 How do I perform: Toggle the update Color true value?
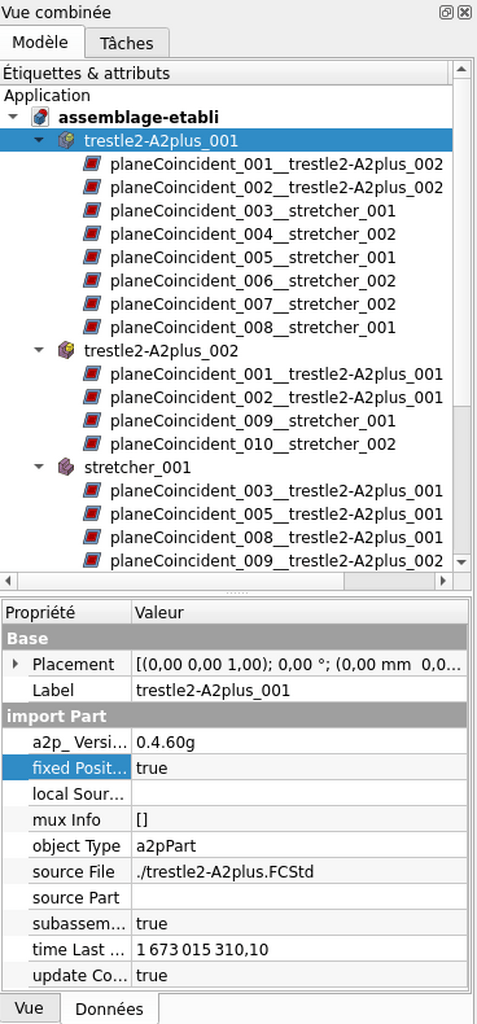point(299,975)
